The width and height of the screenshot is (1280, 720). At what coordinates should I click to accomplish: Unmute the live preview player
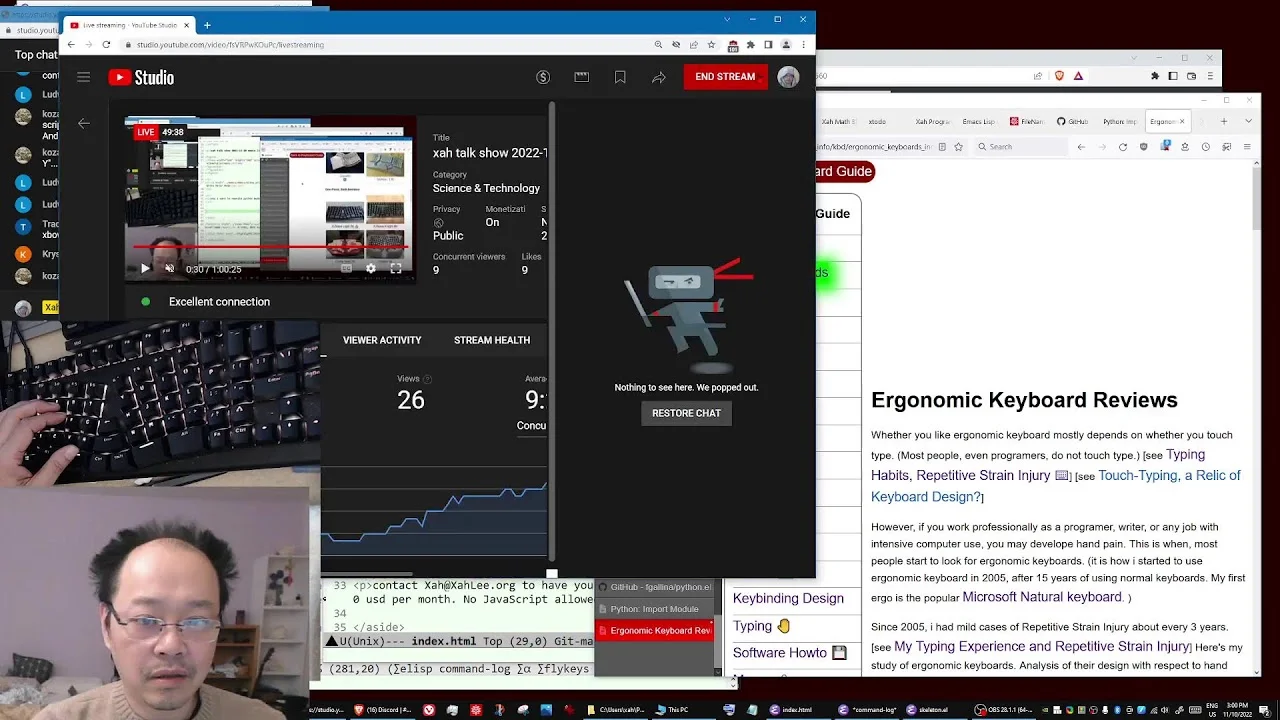point(169,268)
